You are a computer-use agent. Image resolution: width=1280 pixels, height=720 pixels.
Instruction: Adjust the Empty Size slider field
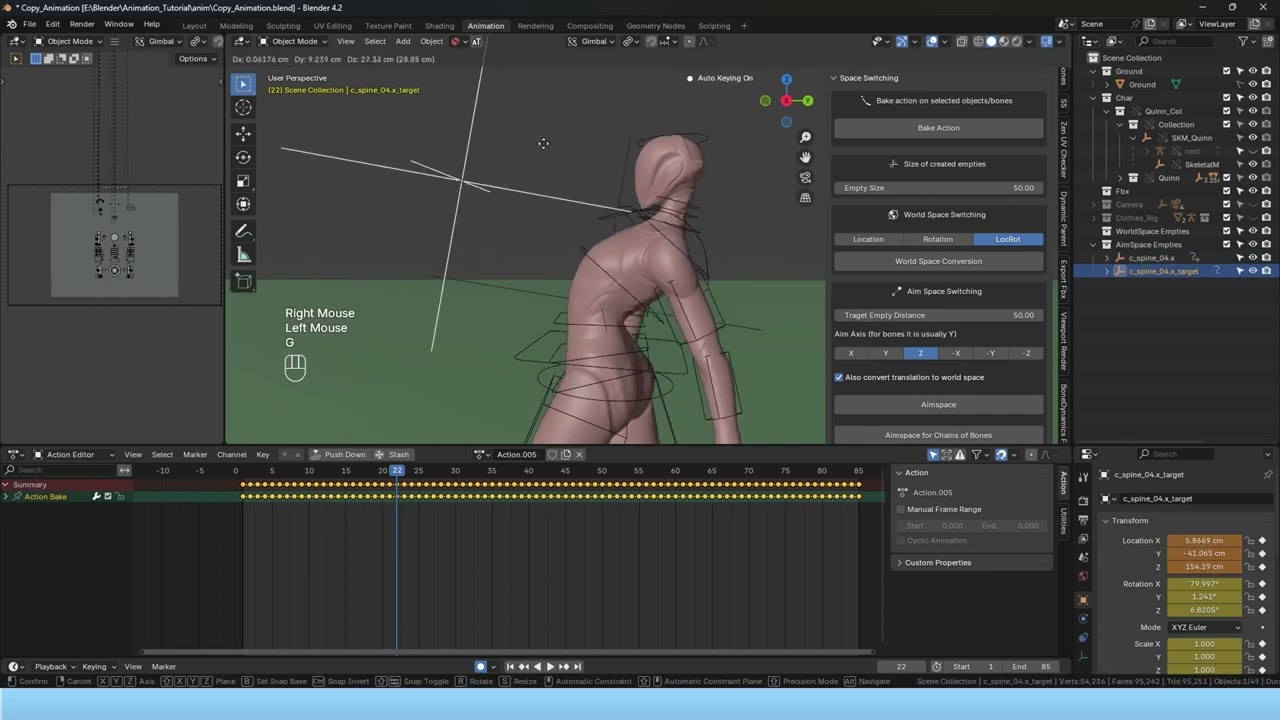pyautogui.click(x=938, y=188)
